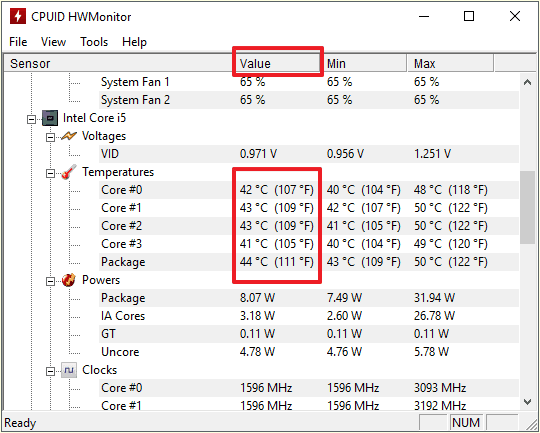Select the VID voltage row
The image size is (540, 433).
pyautogui.click(x=309, y=154)
